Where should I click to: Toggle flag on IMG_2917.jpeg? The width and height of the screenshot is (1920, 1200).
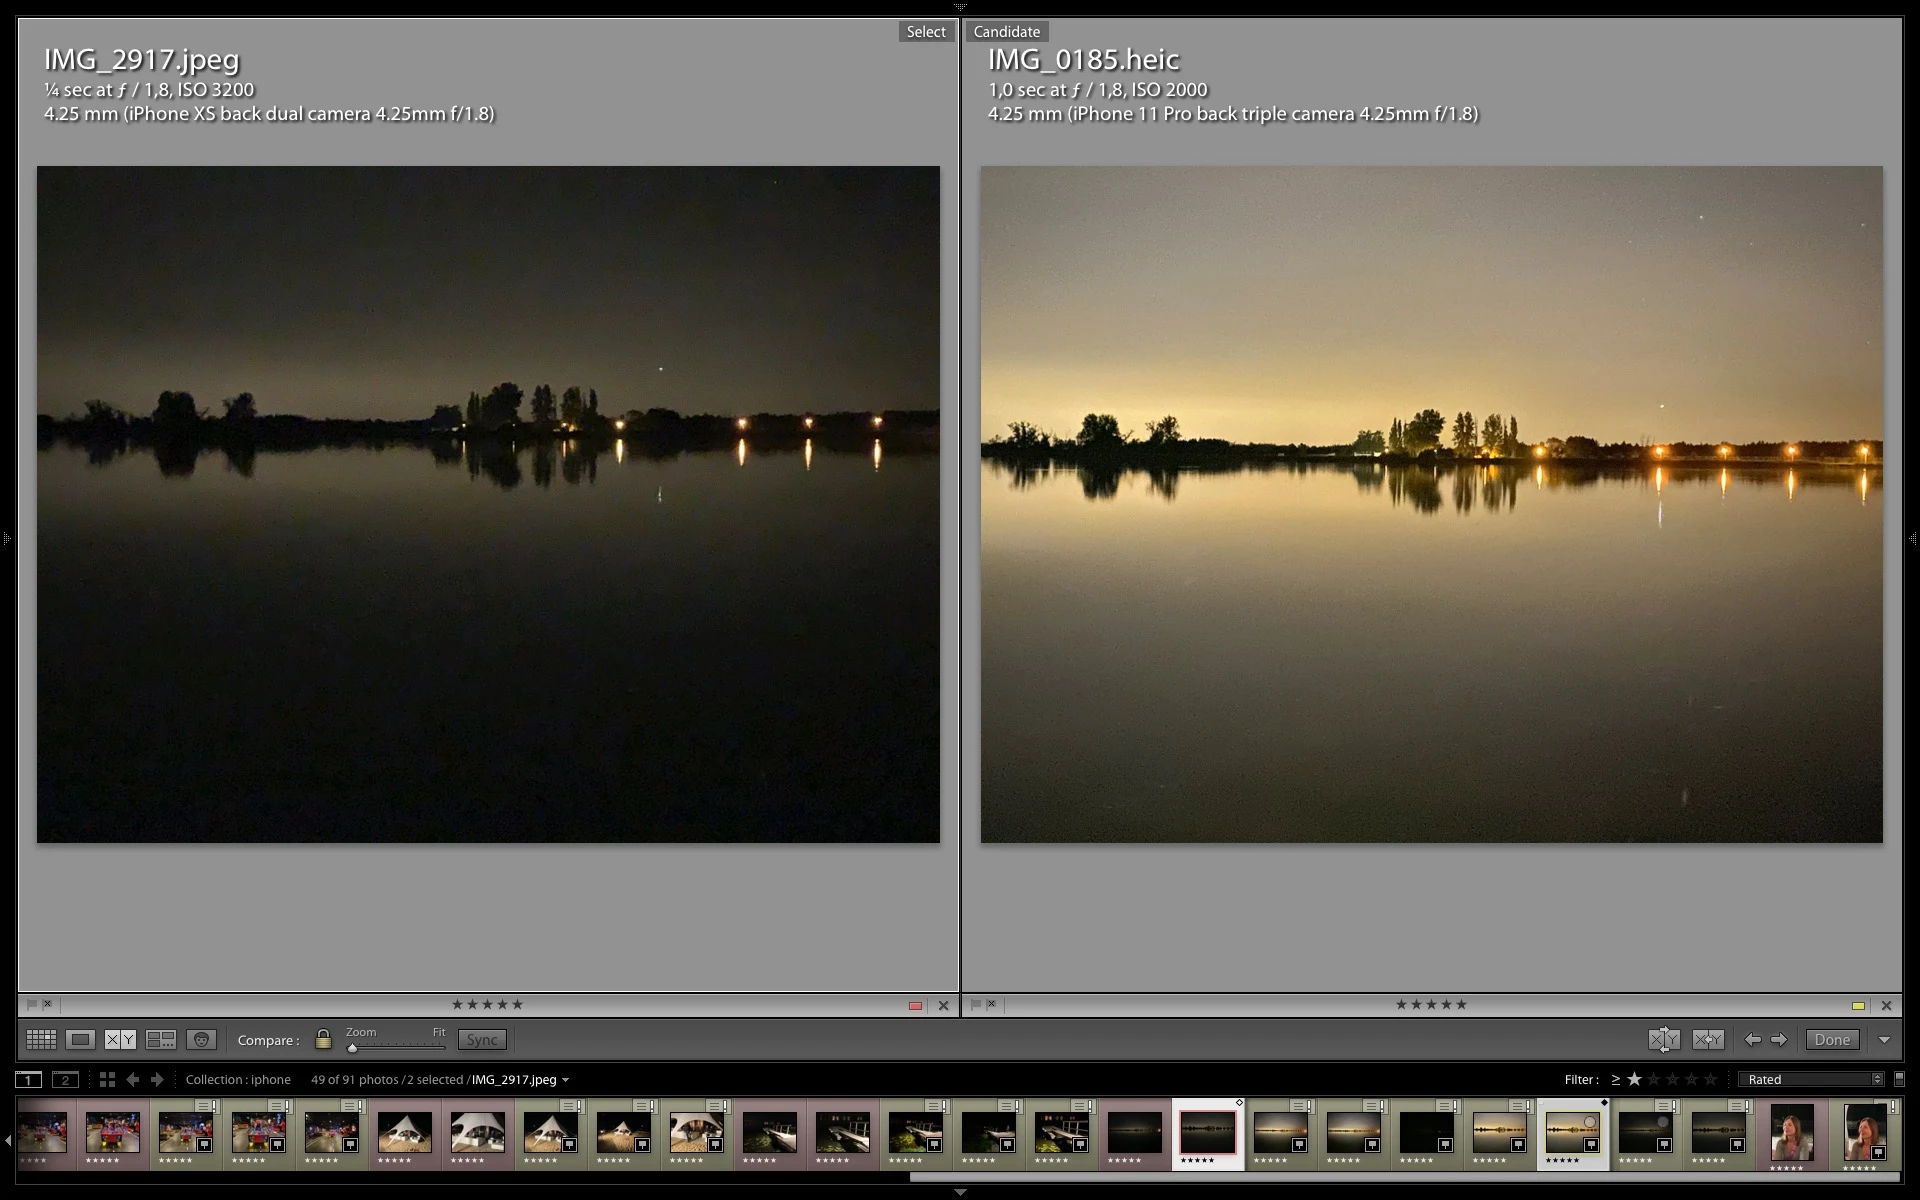point(31,1005)
